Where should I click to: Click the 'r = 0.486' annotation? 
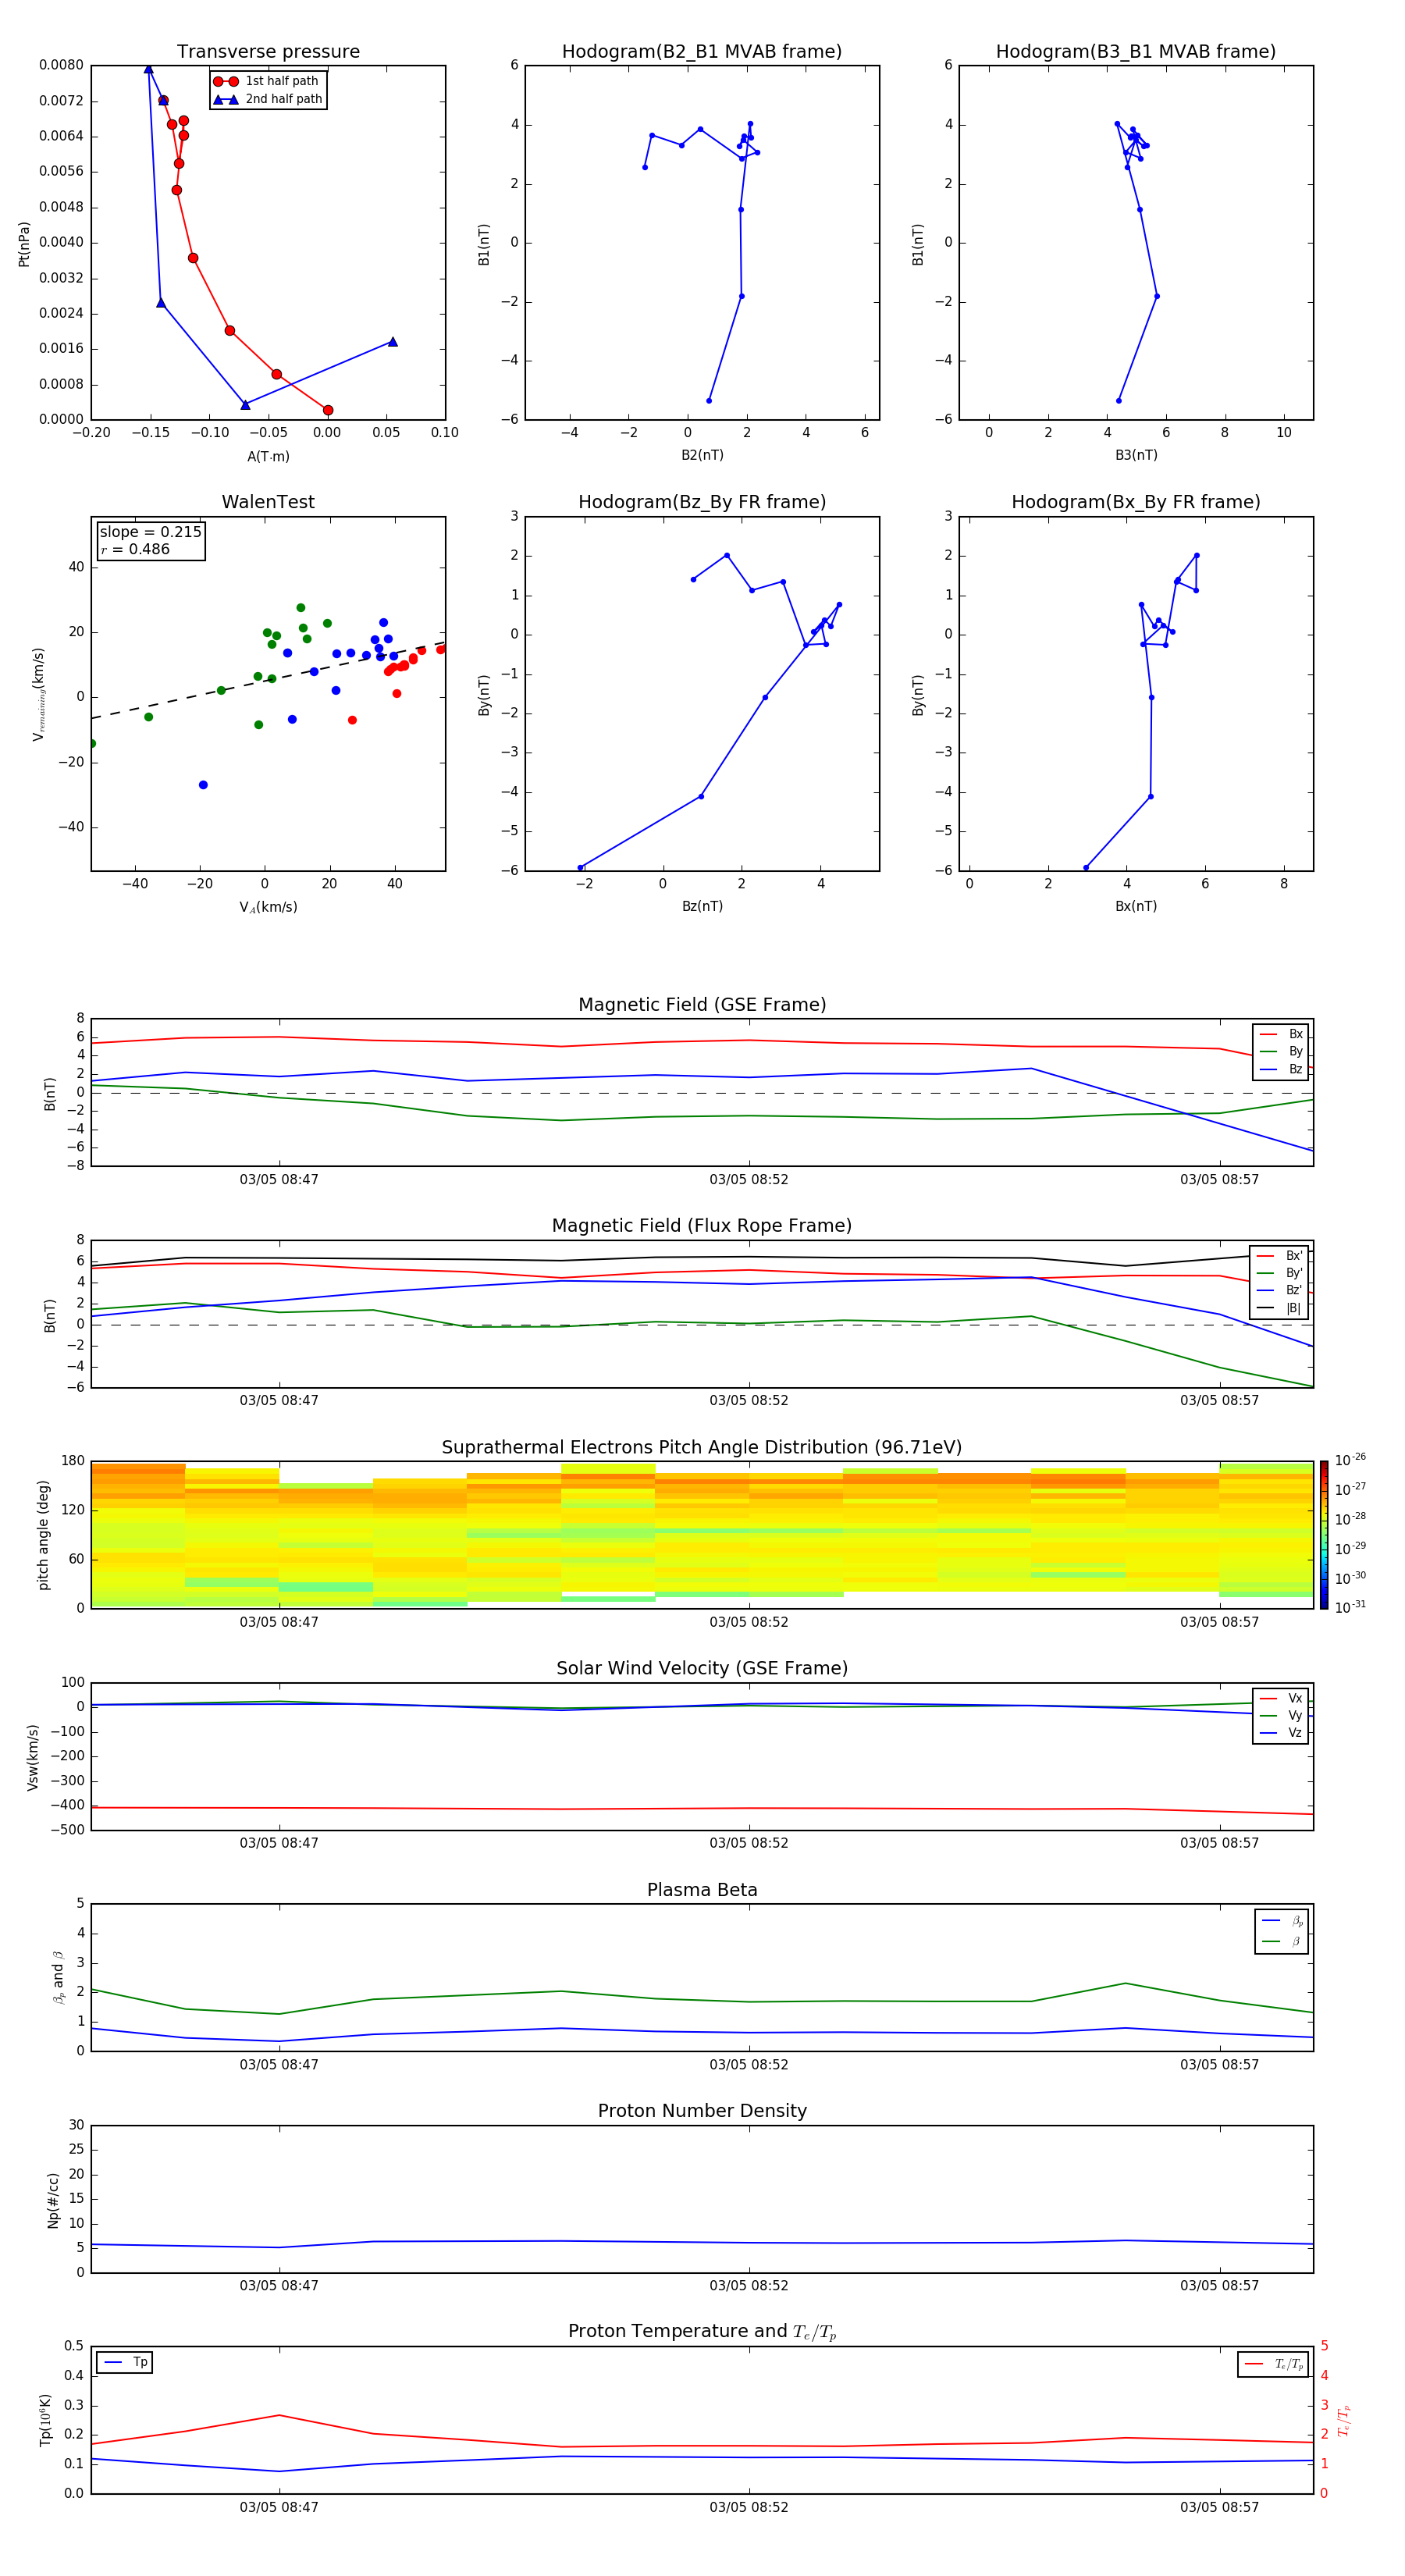pyautogui.click(x=135, y=549)
